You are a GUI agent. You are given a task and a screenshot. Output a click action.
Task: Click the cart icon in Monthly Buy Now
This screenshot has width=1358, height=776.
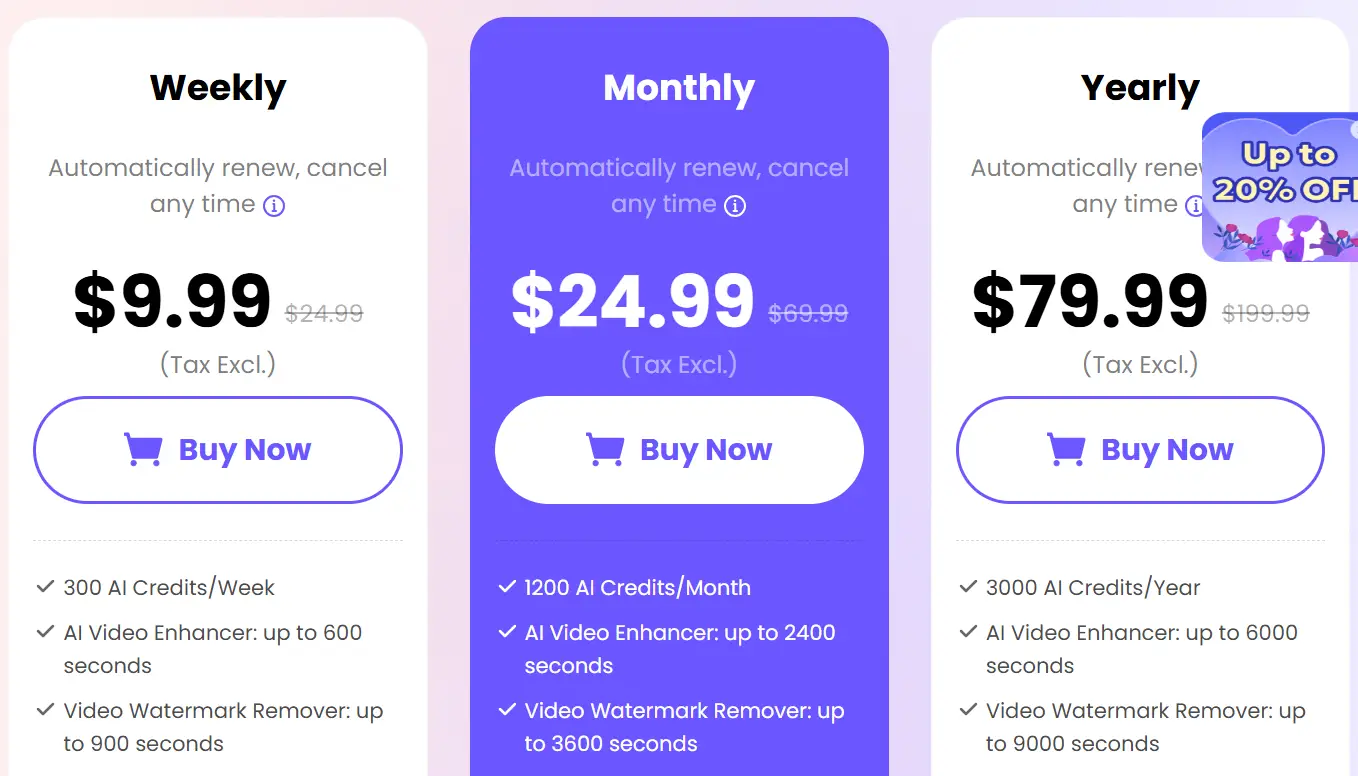[x=604, y=450]
